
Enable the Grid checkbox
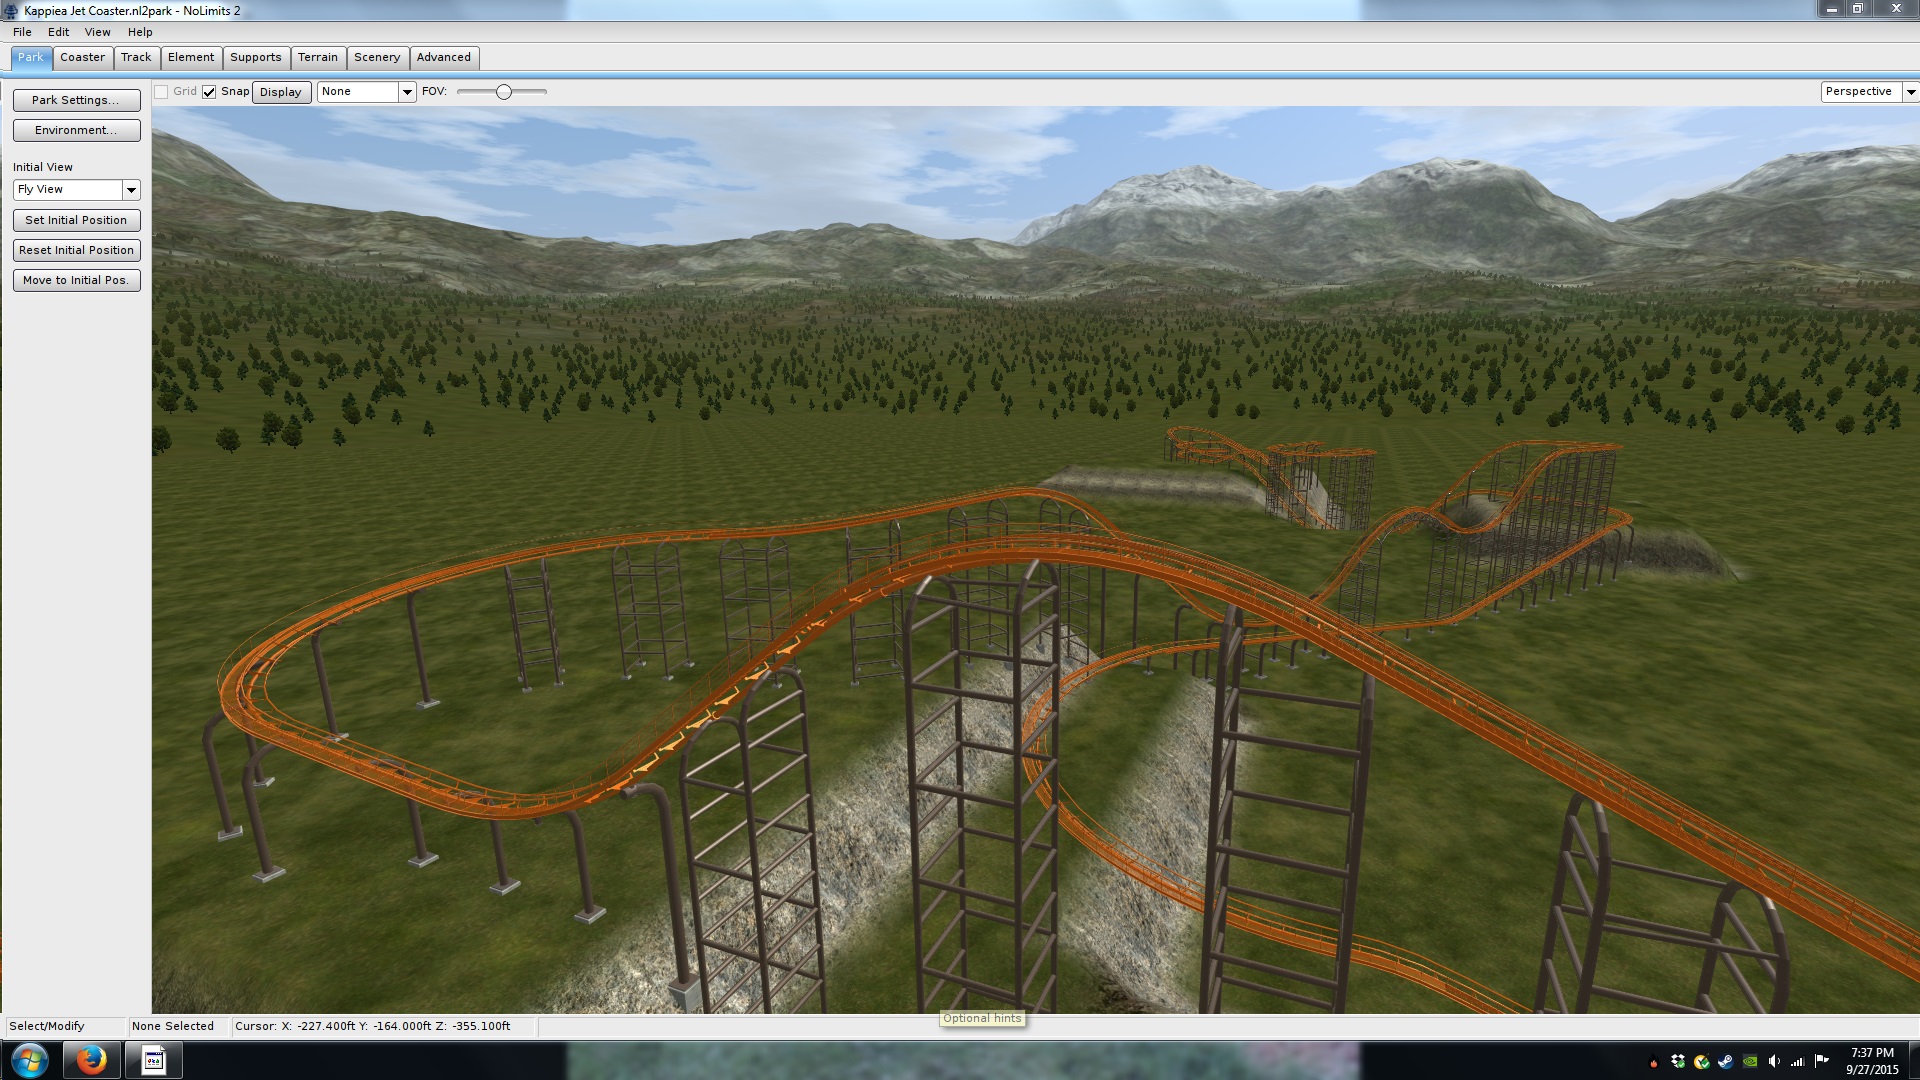161,92
